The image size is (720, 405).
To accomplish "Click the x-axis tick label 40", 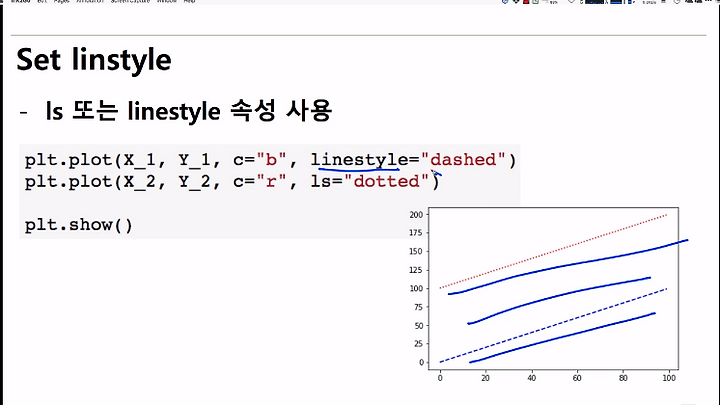I will click(x=531, y=378).
